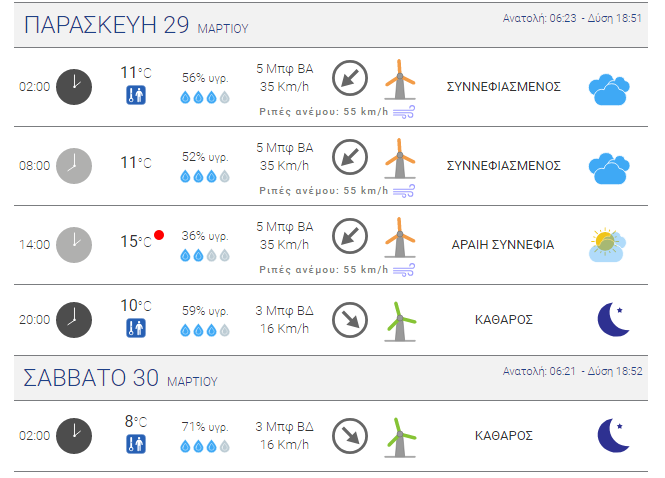Click the red dot beside 15°C
Viewport: 665px width, 478px height.
click(159, 235)
